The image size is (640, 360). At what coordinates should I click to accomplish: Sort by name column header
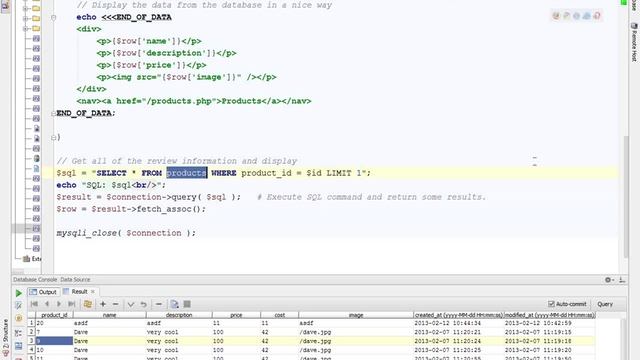109,315
